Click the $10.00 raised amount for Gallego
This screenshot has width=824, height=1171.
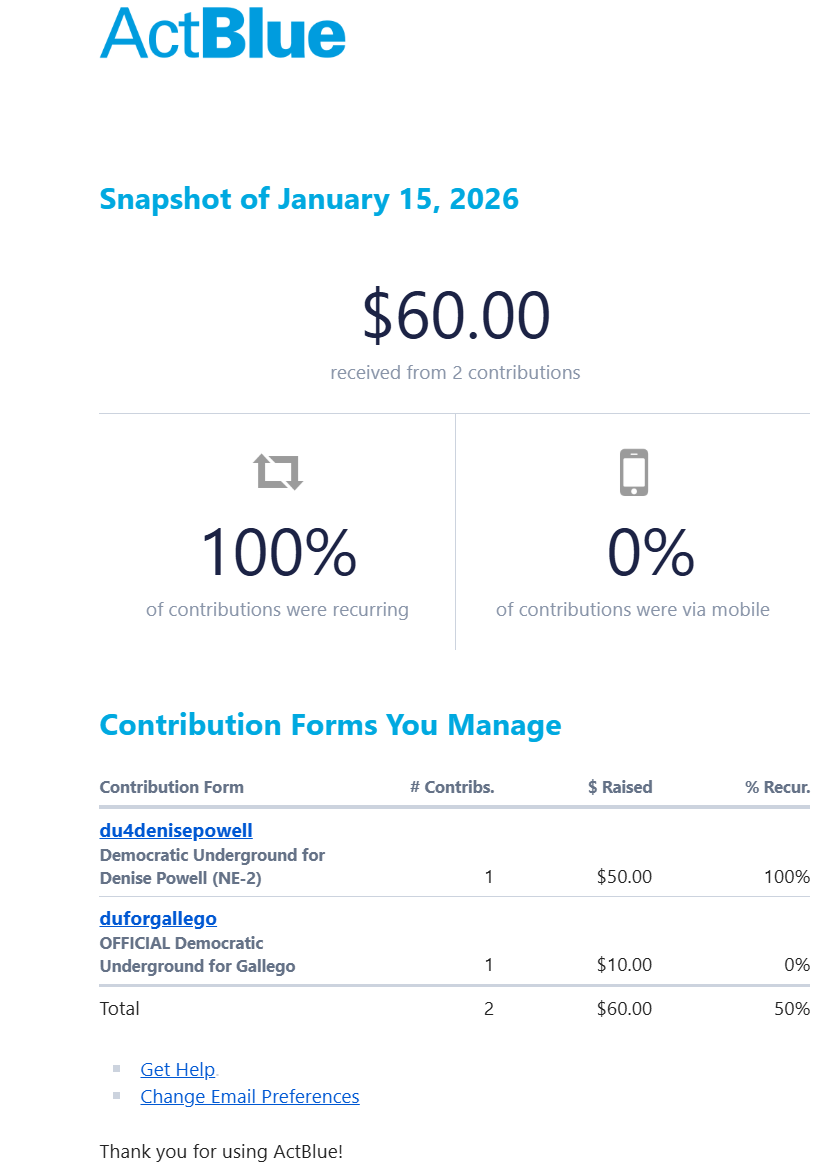pyautogui.click(x=624, y=965)
